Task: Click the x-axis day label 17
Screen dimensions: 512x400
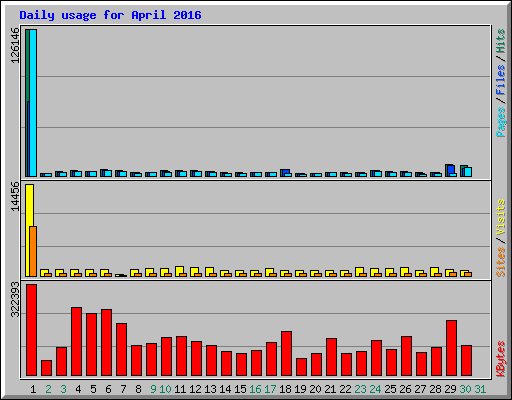Action: click(x=270, y=389)
